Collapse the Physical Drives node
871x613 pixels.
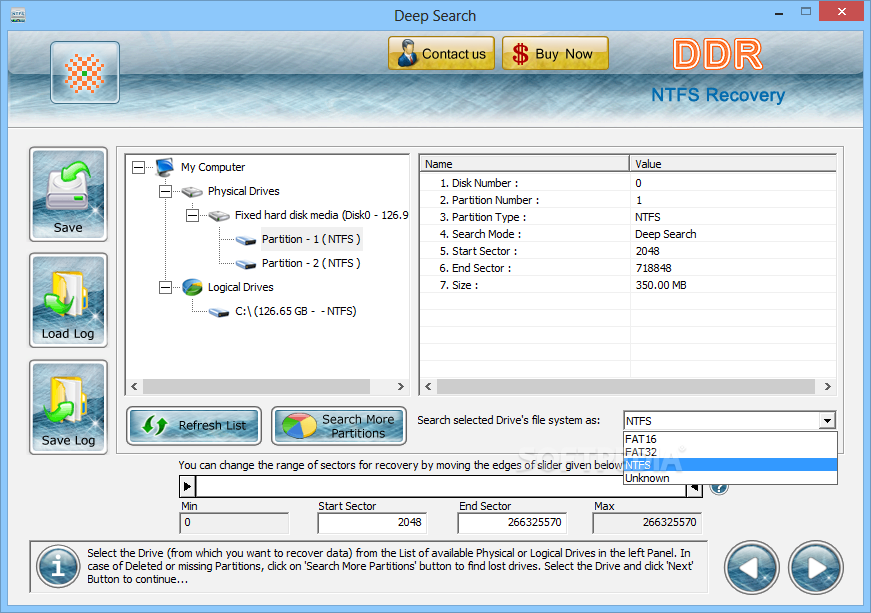click(165, 191)
